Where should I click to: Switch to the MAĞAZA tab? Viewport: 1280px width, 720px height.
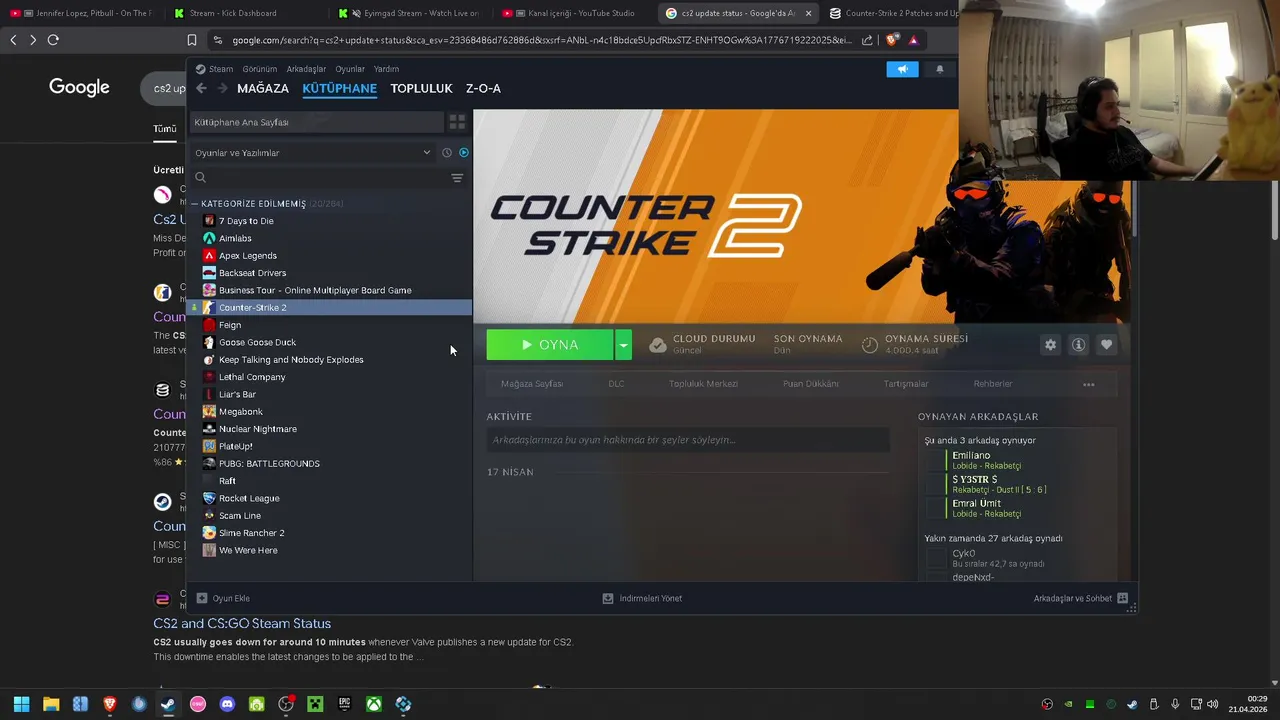263,88
